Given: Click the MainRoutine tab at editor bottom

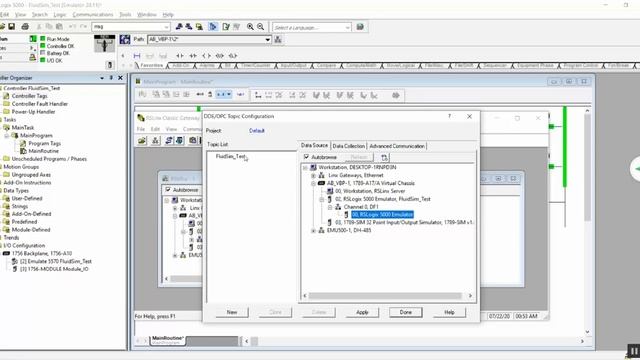Looking at the screenshot, I should 168,340.
